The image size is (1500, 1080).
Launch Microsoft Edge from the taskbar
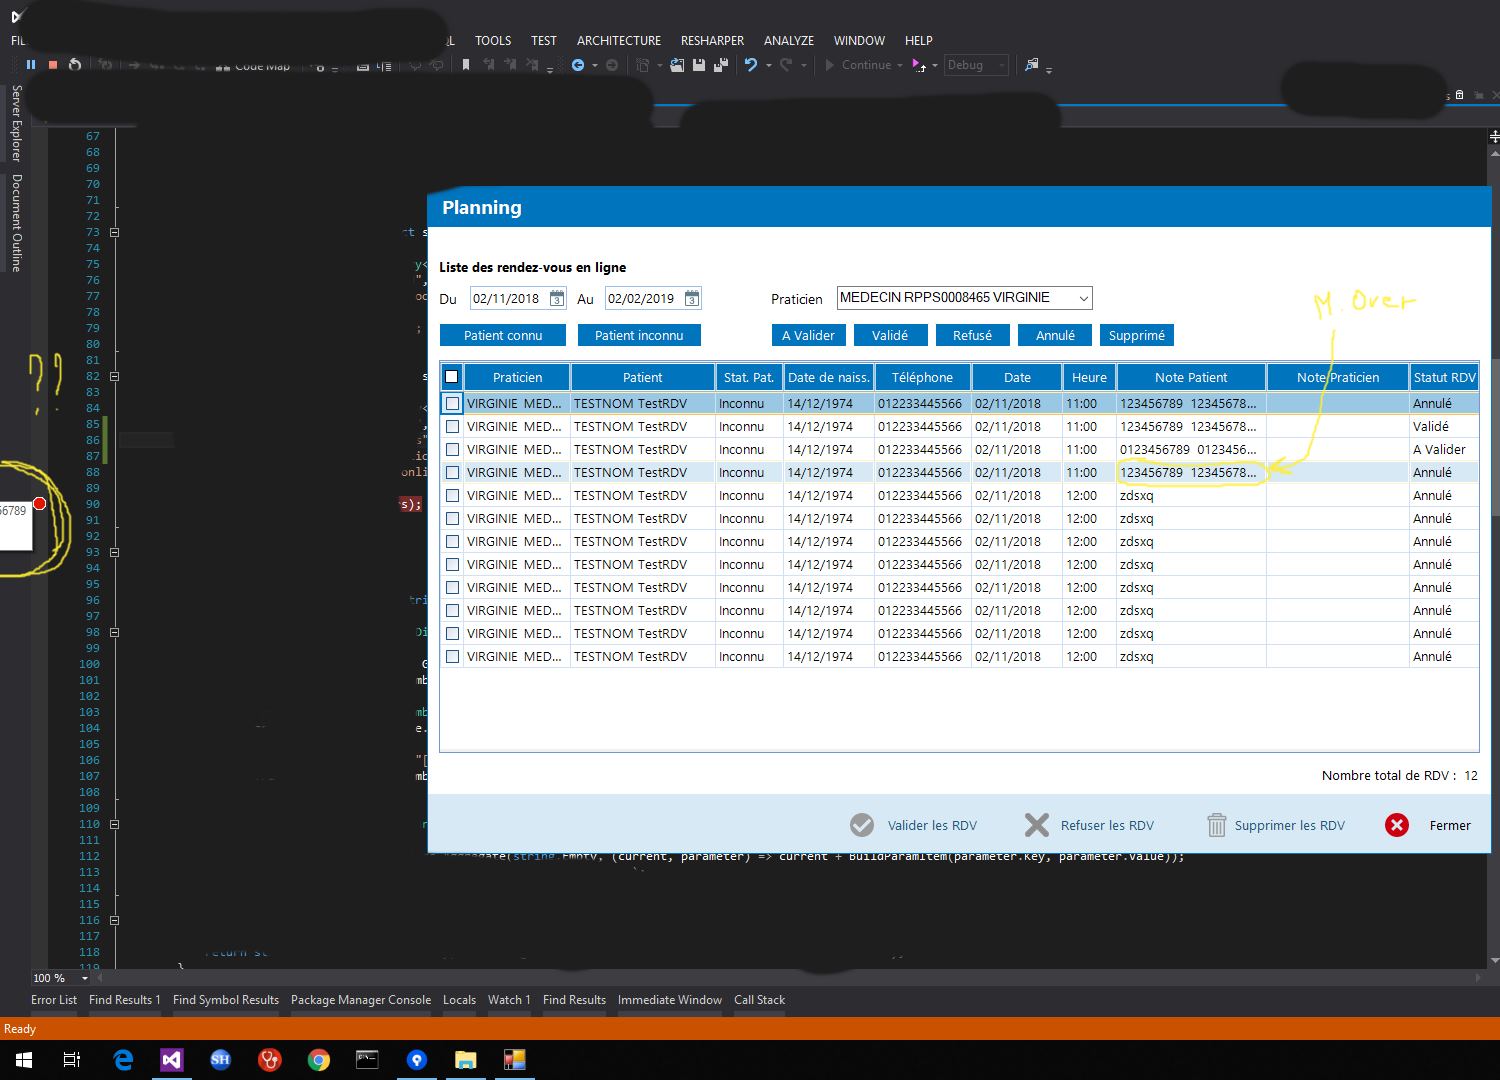click(123, 1060)
